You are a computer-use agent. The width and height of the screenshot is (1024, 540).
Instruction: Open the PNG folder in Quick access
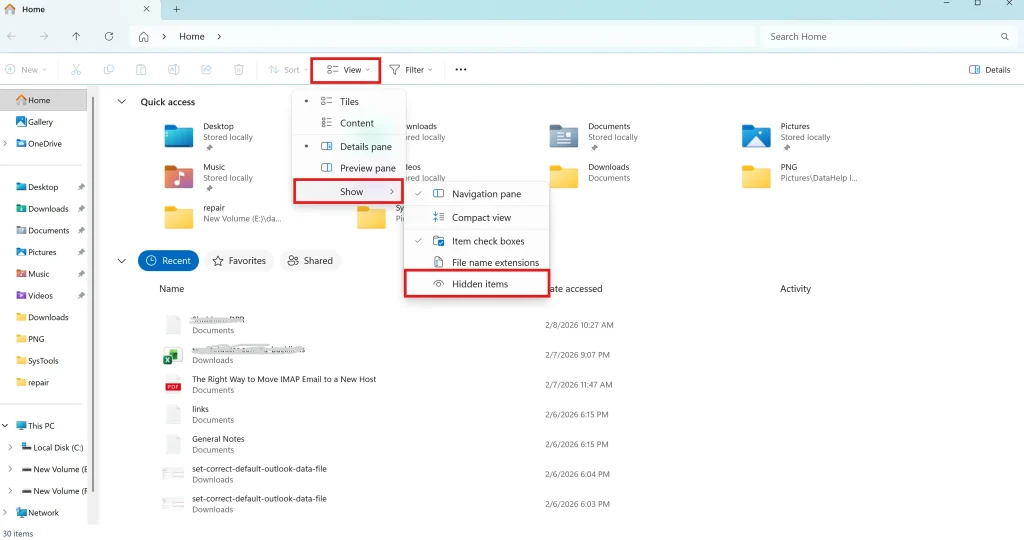[800, 176]
